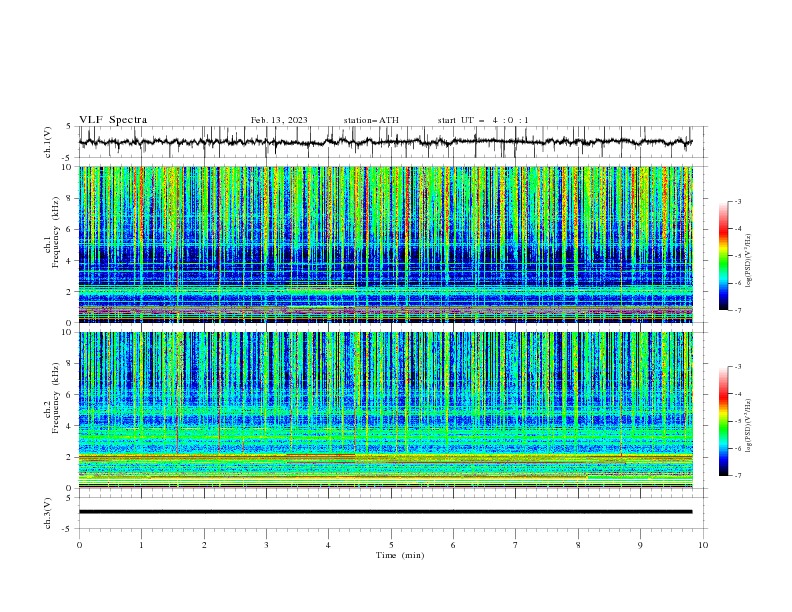Click the ch.2 Frequency (kHz) axis label
The height and width of the screenshot is (612, 792).
coord(52,398)
